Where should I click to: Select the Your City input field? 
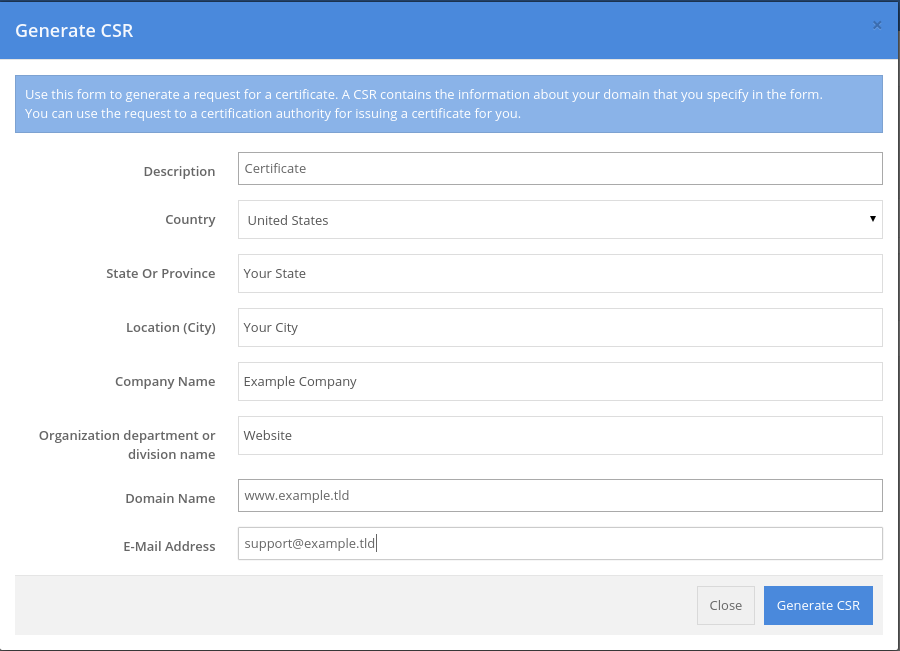pos(560,327)
